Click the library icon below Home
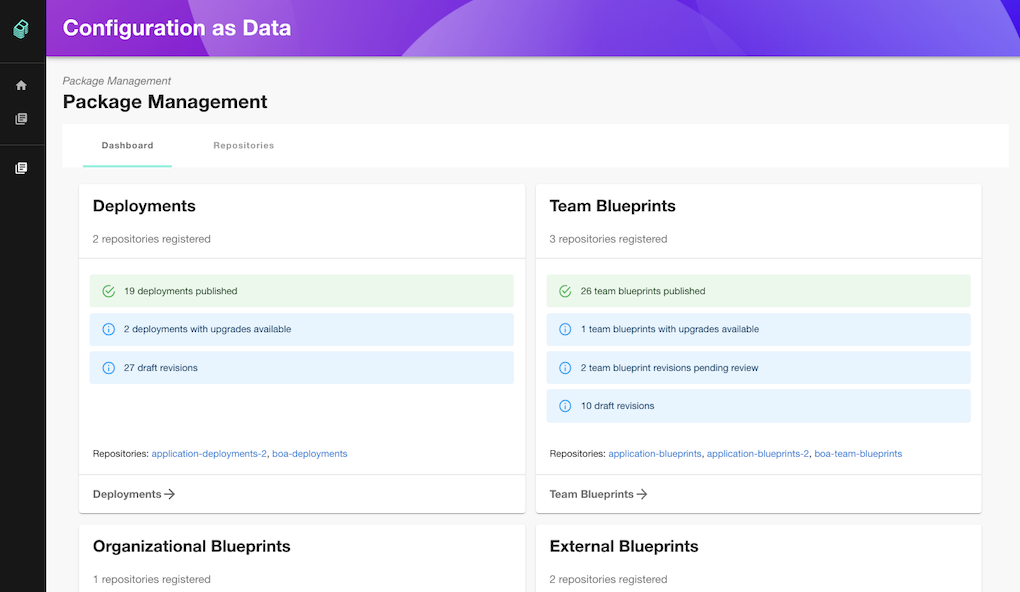The height and width of the screenshot is (592, 1020). tap(21, 118)
